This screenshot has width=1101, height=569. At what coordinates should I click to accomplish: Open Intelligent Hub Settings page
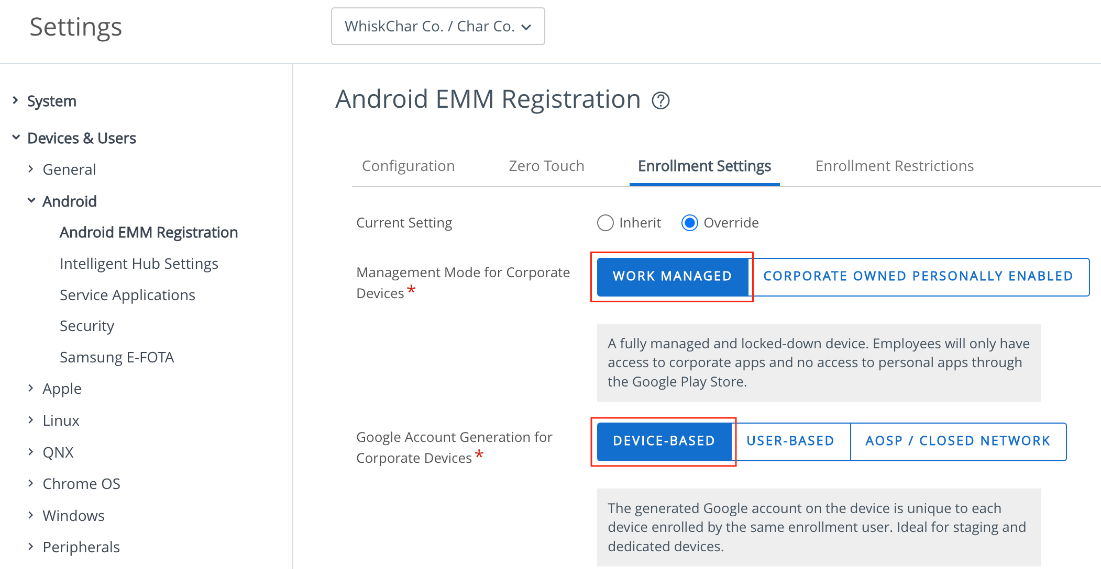tap(139, 264)
